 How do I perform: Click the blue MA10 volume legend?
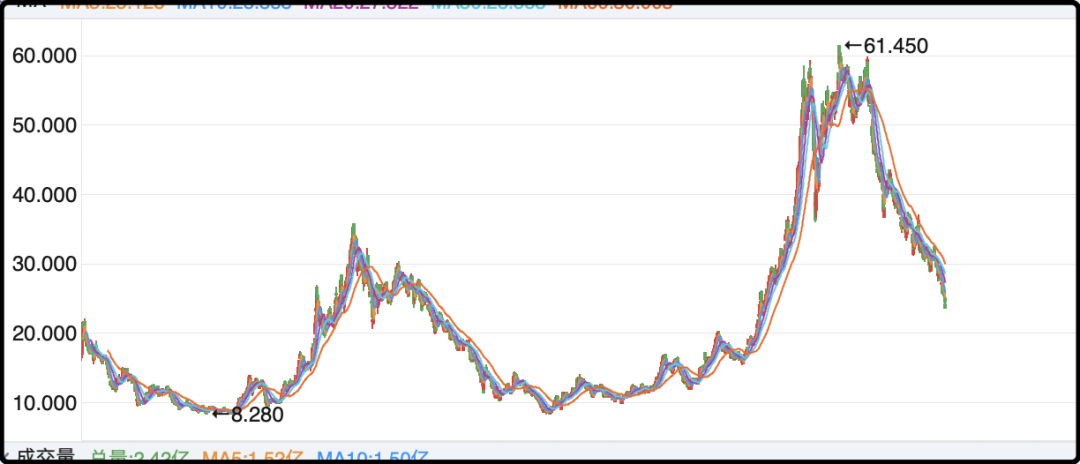[373, 456]
